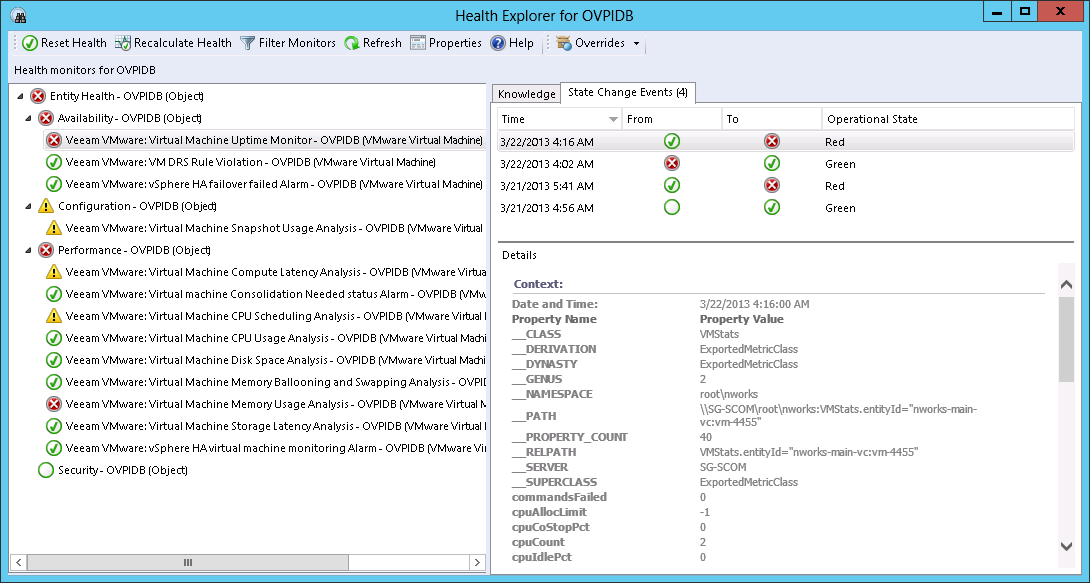
Task: Click the red error icon beside Entity Health
Action: 38,96
